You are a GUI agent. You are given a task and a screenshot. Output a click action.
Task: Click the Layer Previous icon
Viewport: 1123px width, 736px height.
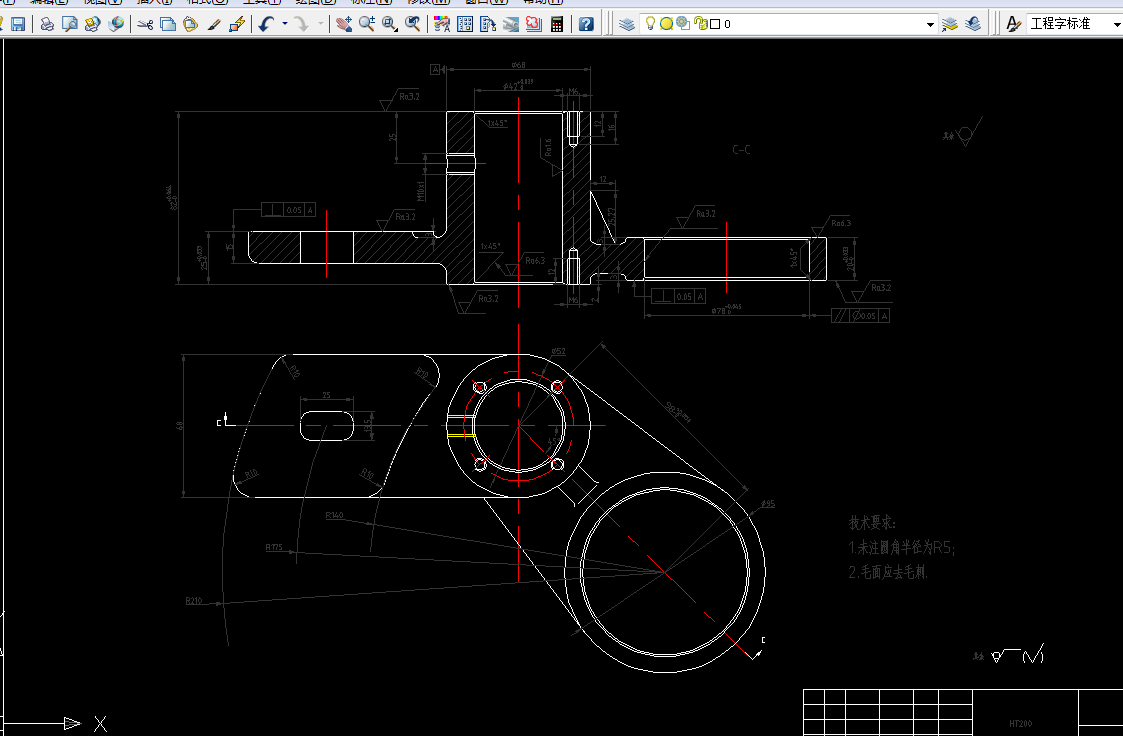point(973,24)
